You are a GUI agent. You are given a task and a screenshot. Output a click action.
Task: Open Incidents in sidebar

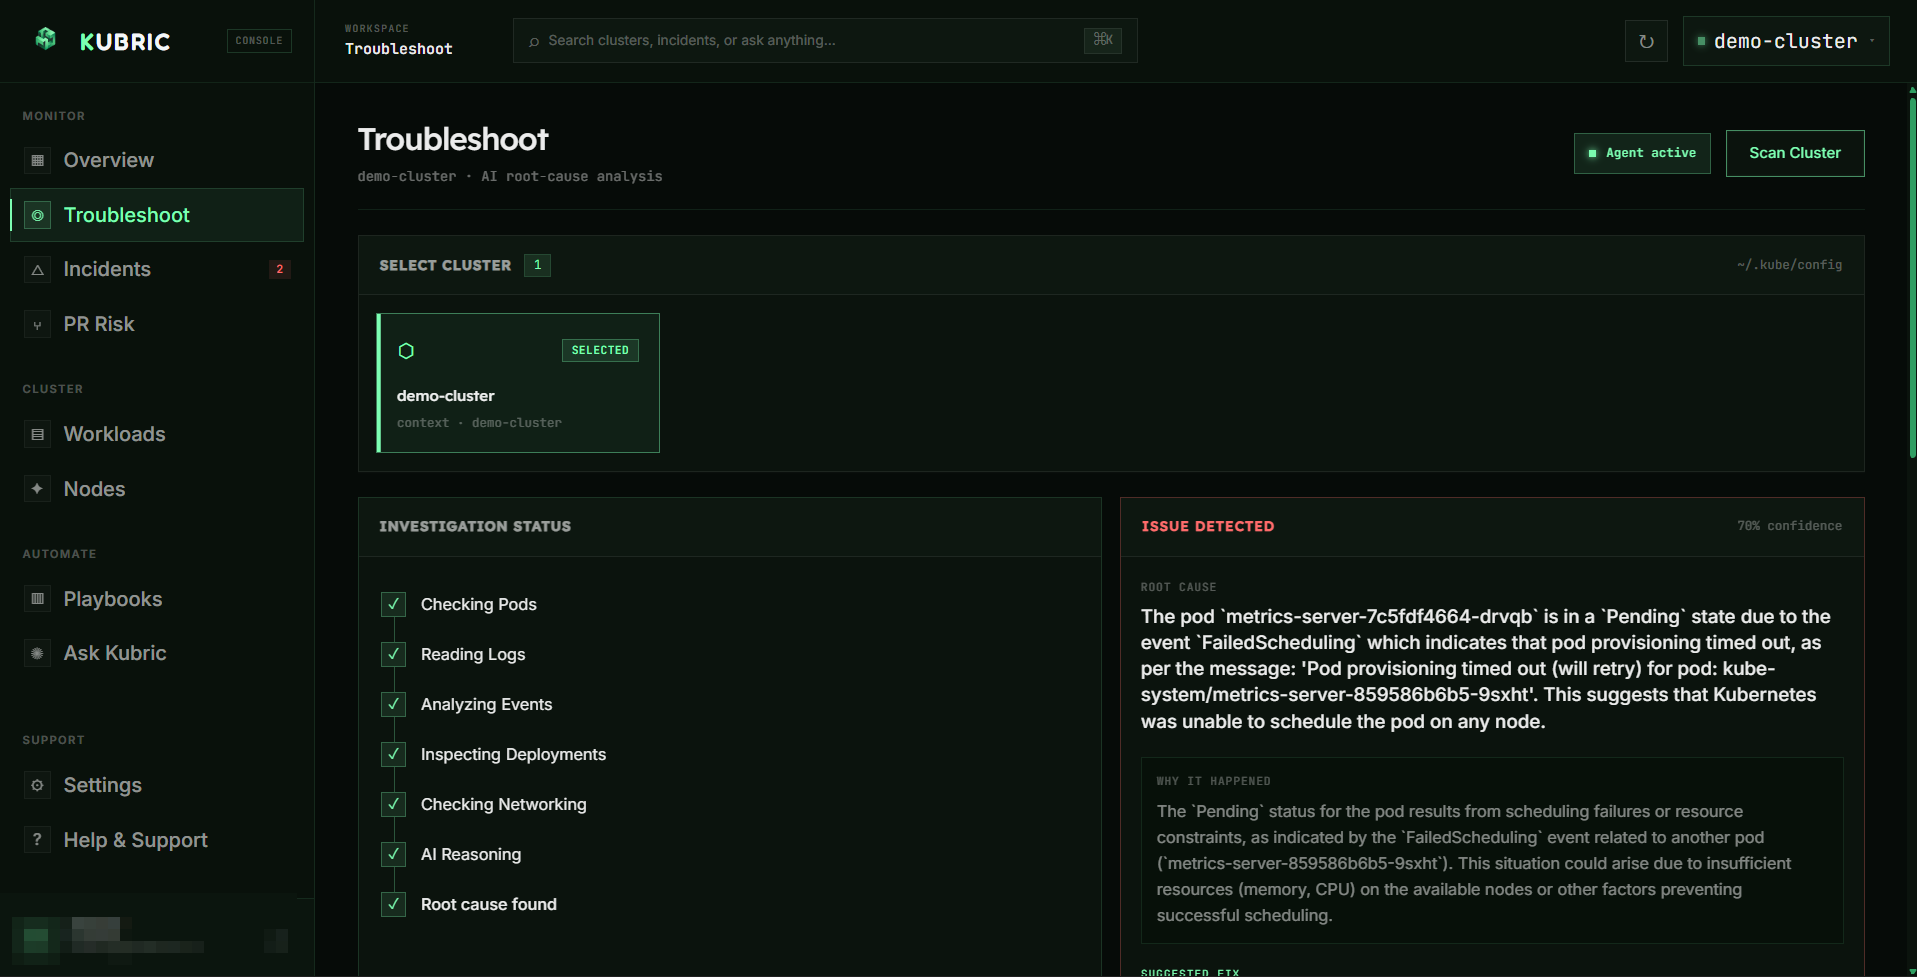point(157,269)
